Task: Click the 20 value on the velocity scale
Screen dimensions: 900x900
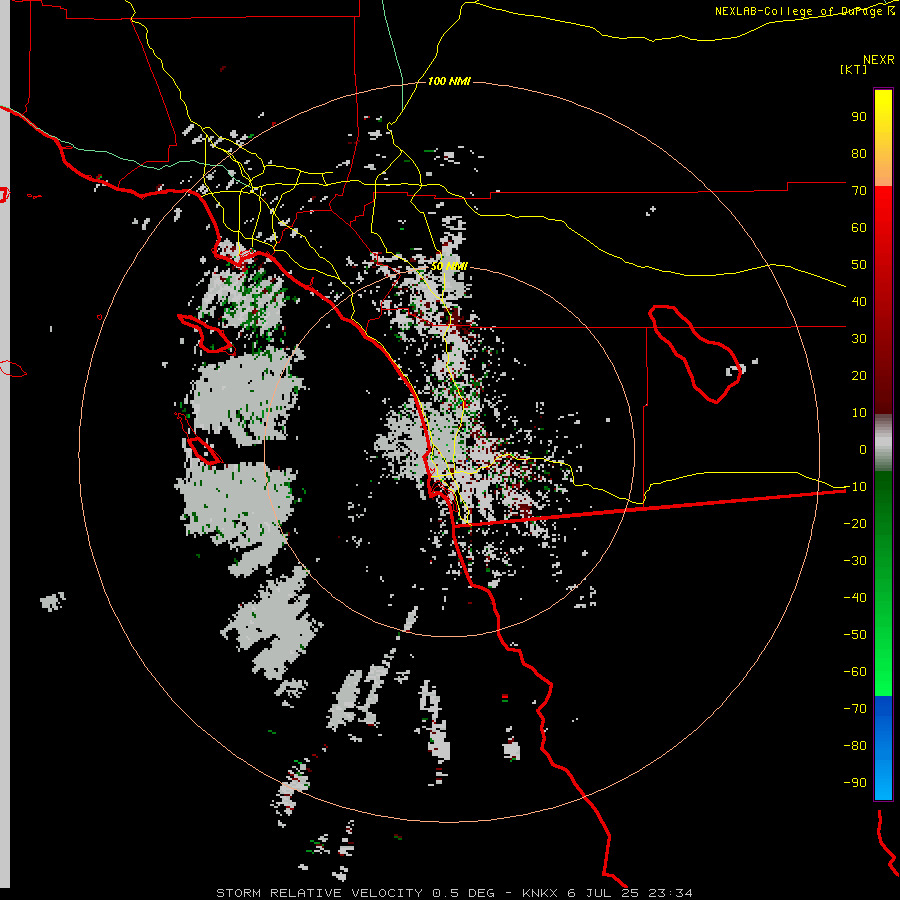Action: pyautogui.click(x=859, y=376)
